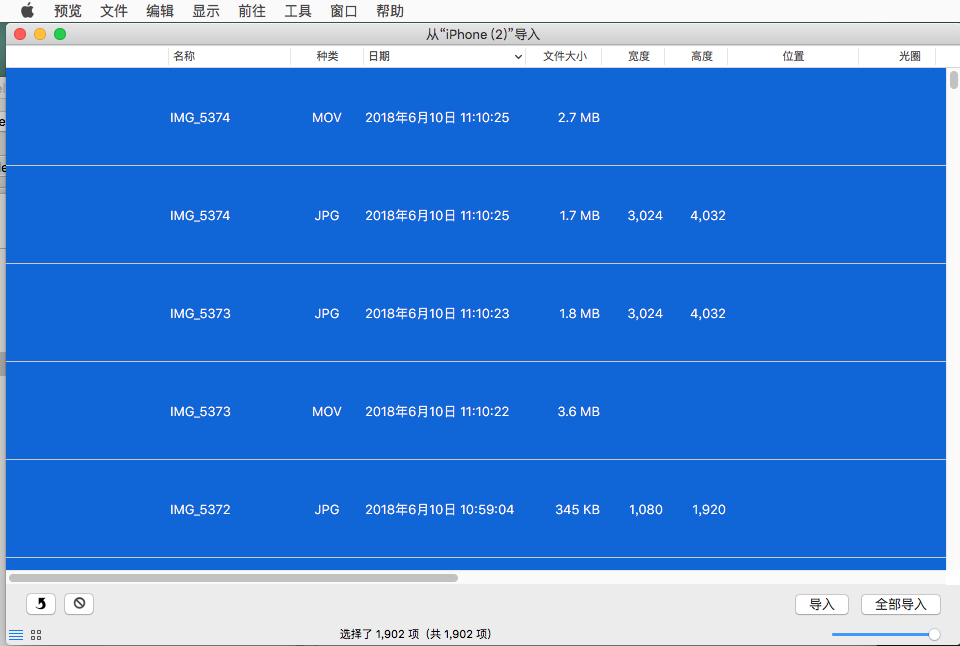Sort by 日期 column header label
The height and width of the screenshot is (646, 960).
click(x=379, y=56)
